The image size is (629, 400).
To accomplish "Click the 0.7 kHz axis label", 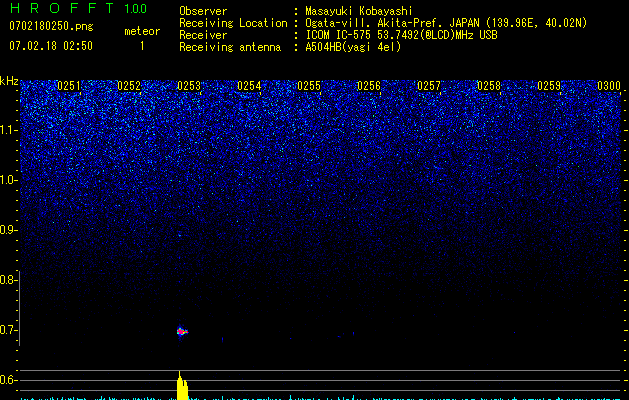I will [x=8, y=330].
